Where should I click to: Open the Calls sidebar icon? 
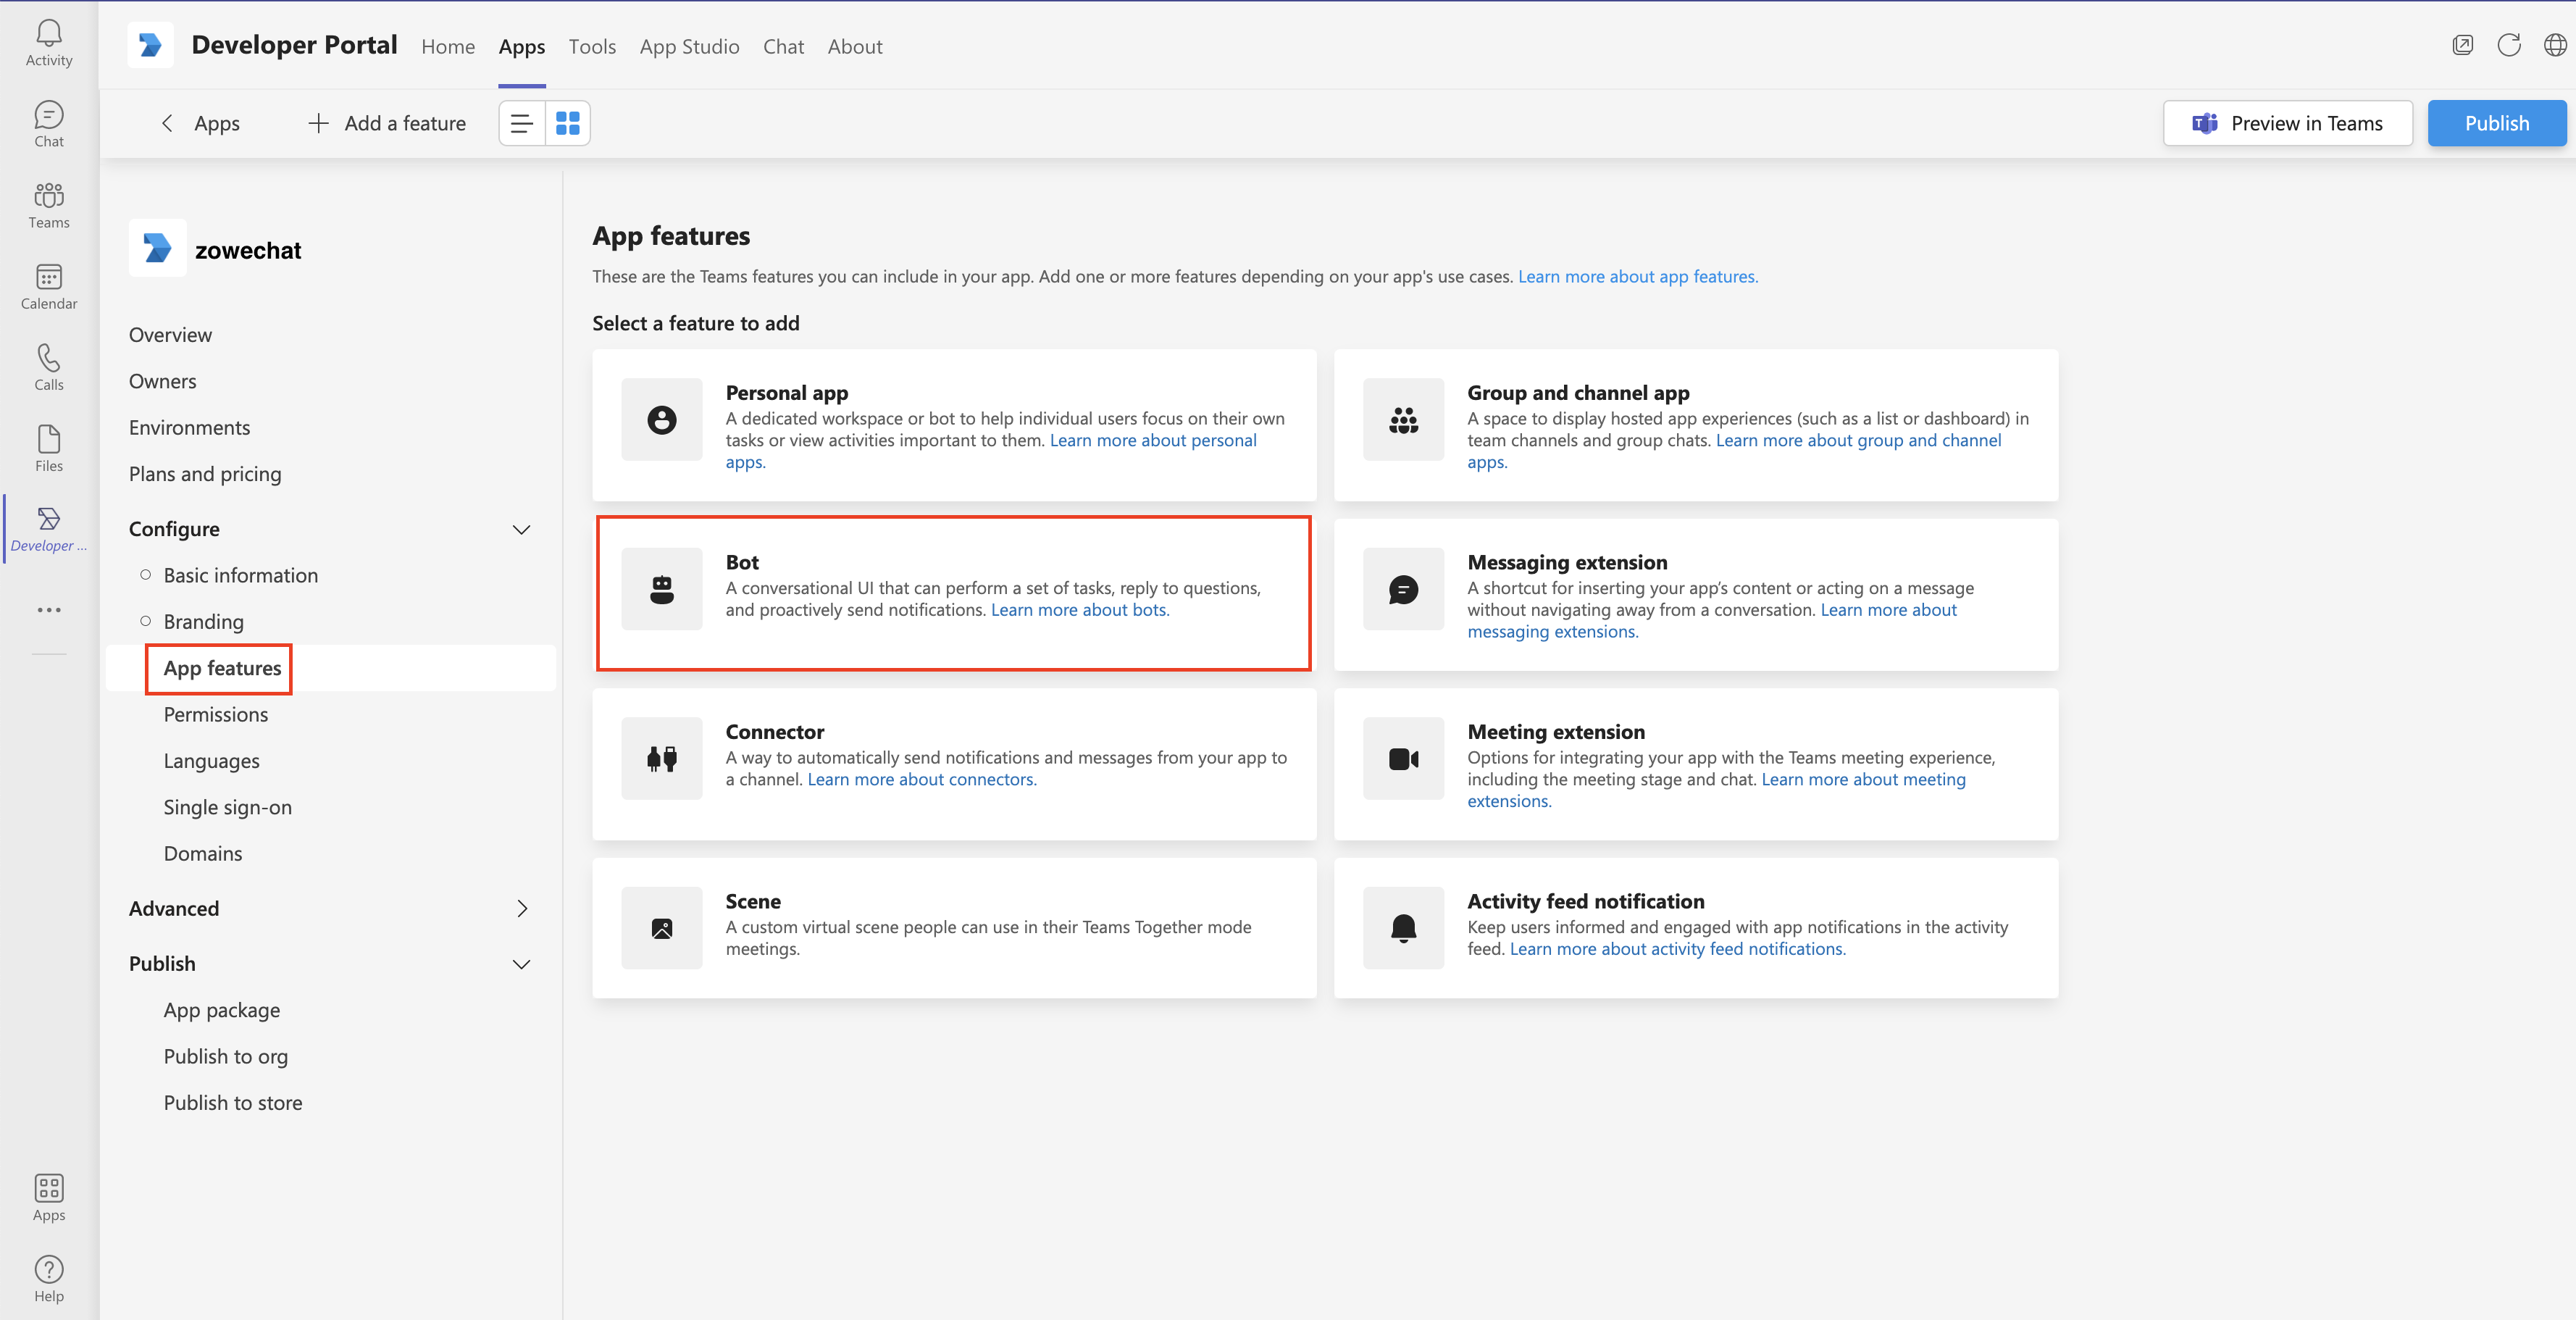[48, 365]
